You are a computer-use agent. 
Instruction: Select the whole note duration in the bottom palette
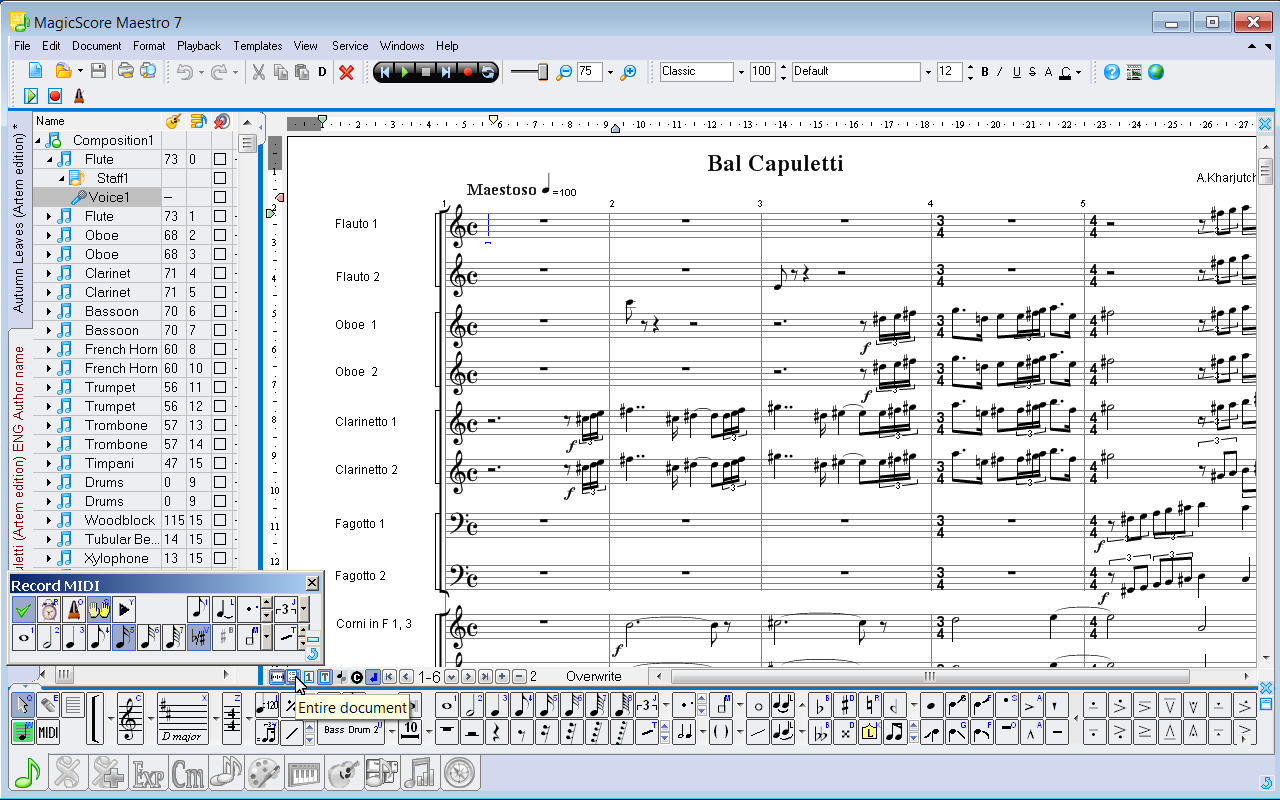(447, 705)
